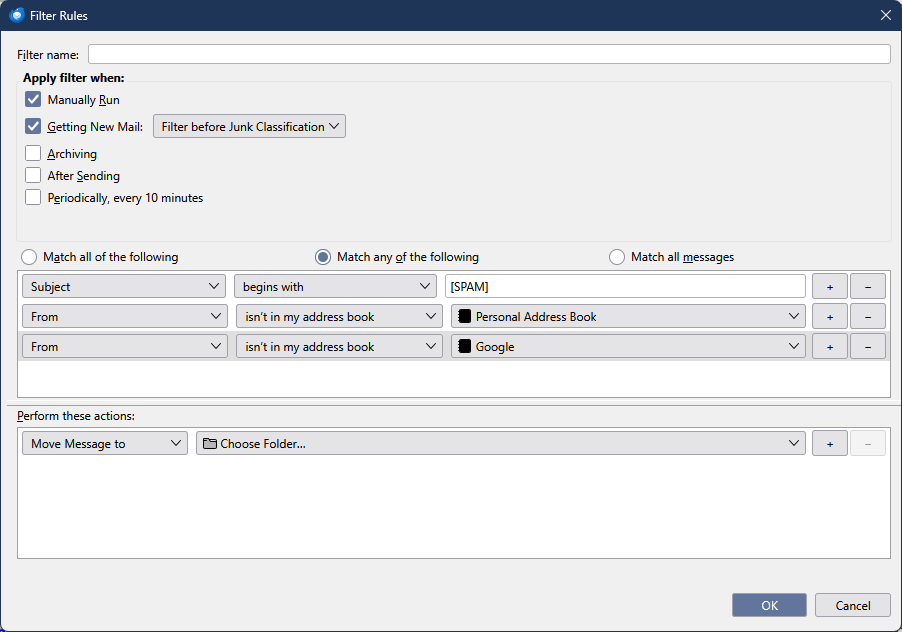The image size is (902, 632).
Task: Click the OK button
Action: 769,605
